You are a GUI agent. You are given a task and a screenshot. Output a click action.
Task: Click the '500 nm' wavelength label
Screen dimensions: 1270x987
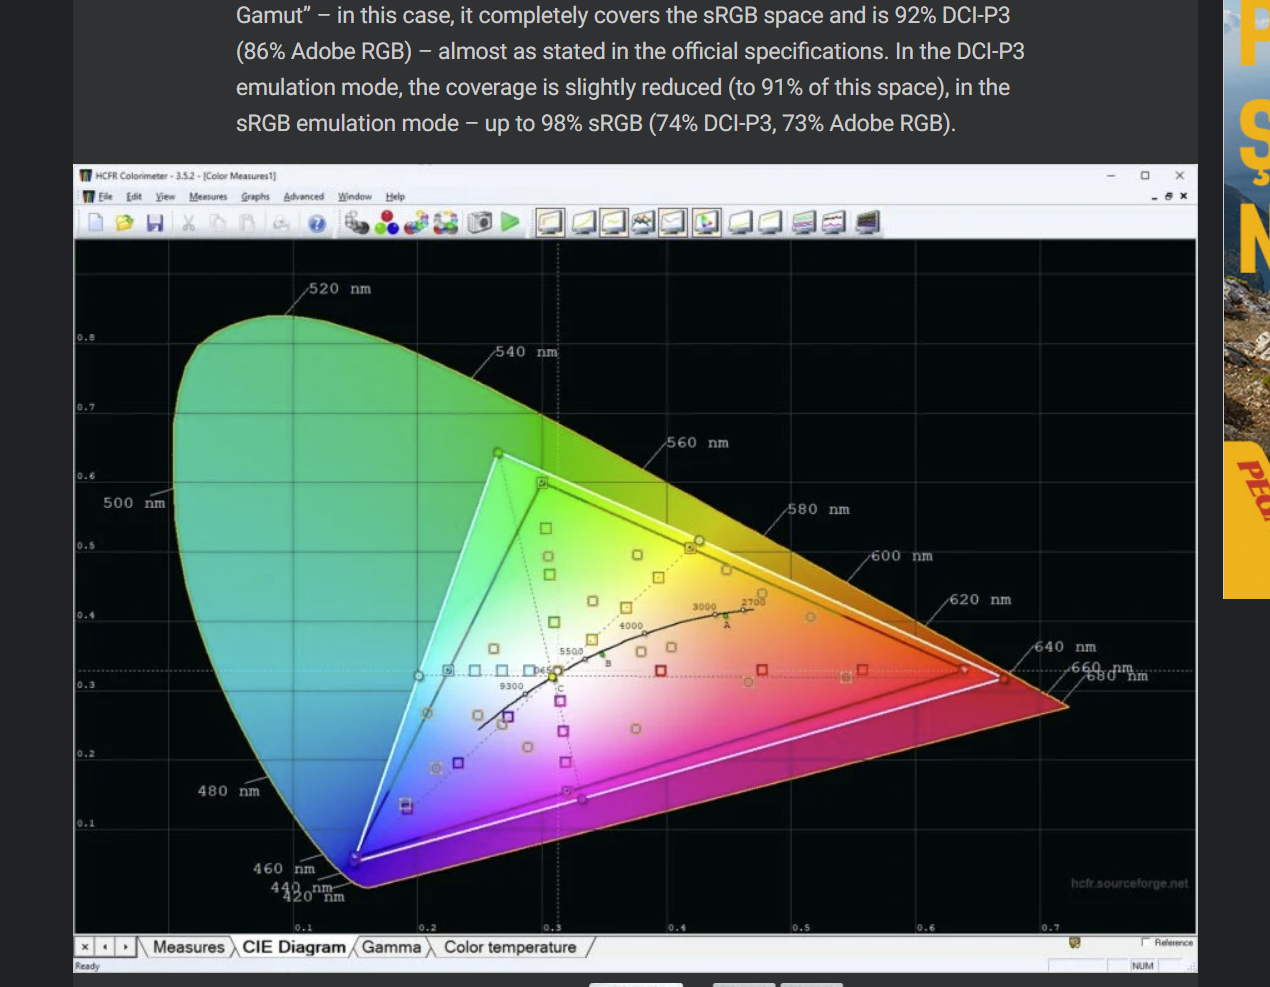click(x=134, y=502)
